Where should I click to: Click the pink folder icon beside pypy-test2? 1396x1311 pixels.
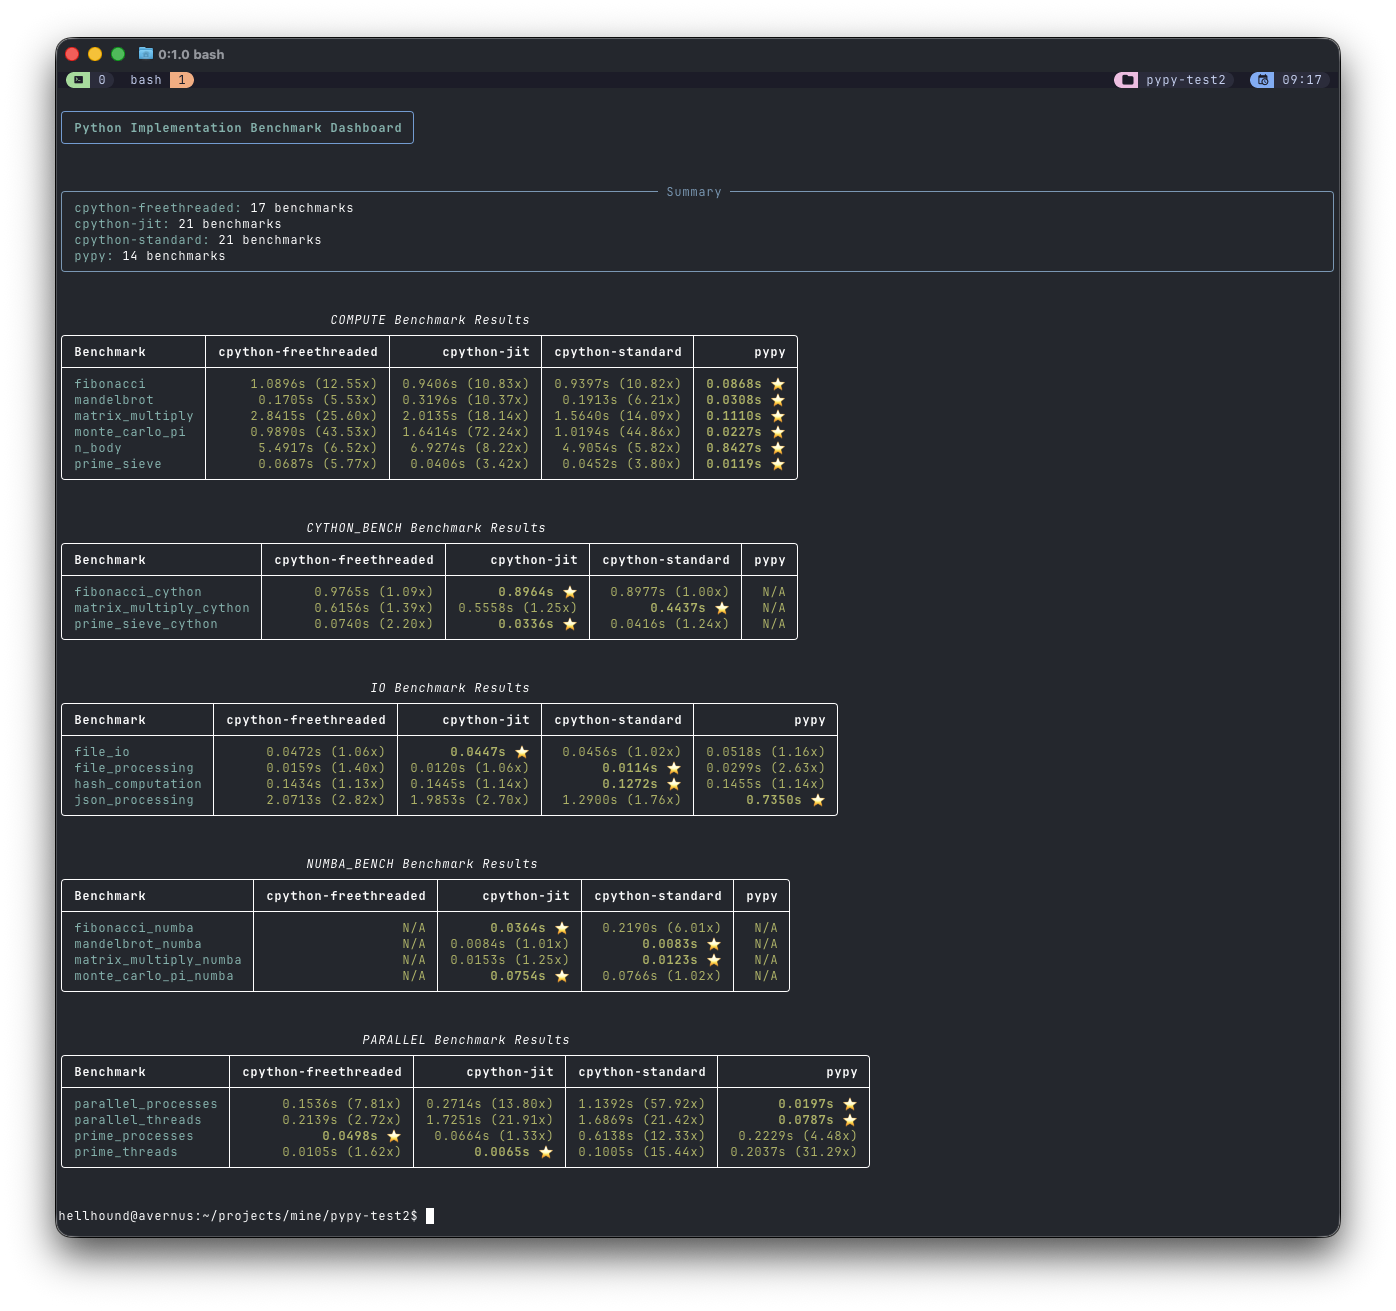coord(1126,80)
